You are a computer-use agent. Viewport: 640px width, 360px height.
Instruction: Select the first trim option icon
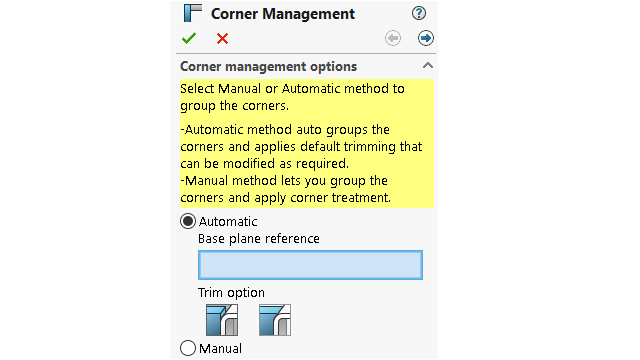[222, 320]
